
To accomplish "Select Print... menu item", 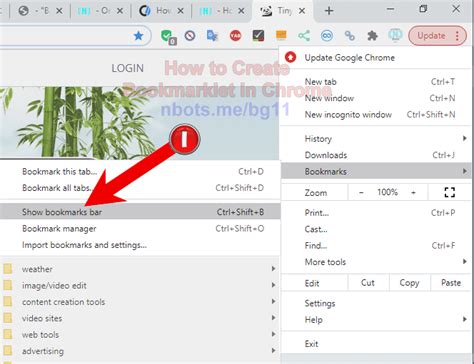I will 376,213.
